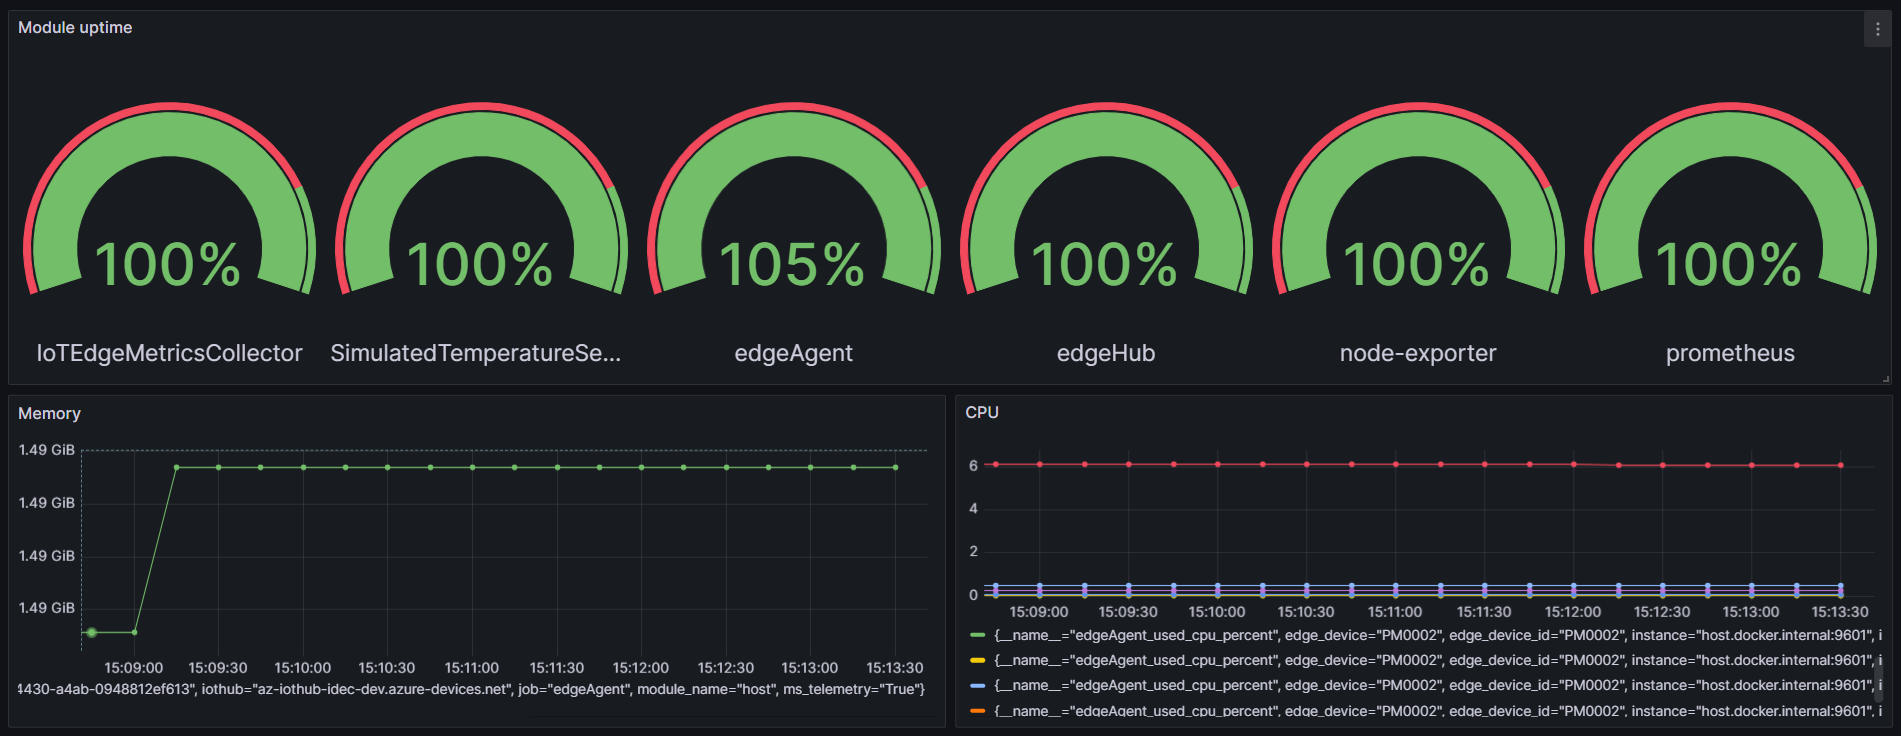Select the IoTEdgeMetricsCollector gauge arc
The image size is (1901, 736).
tap(170, 198)
